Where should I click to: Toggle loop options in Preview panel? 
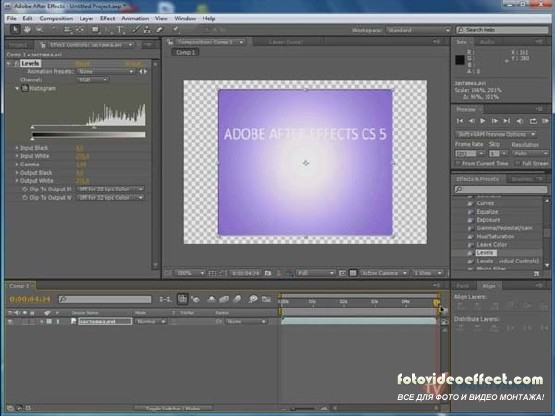click(533, 121)
